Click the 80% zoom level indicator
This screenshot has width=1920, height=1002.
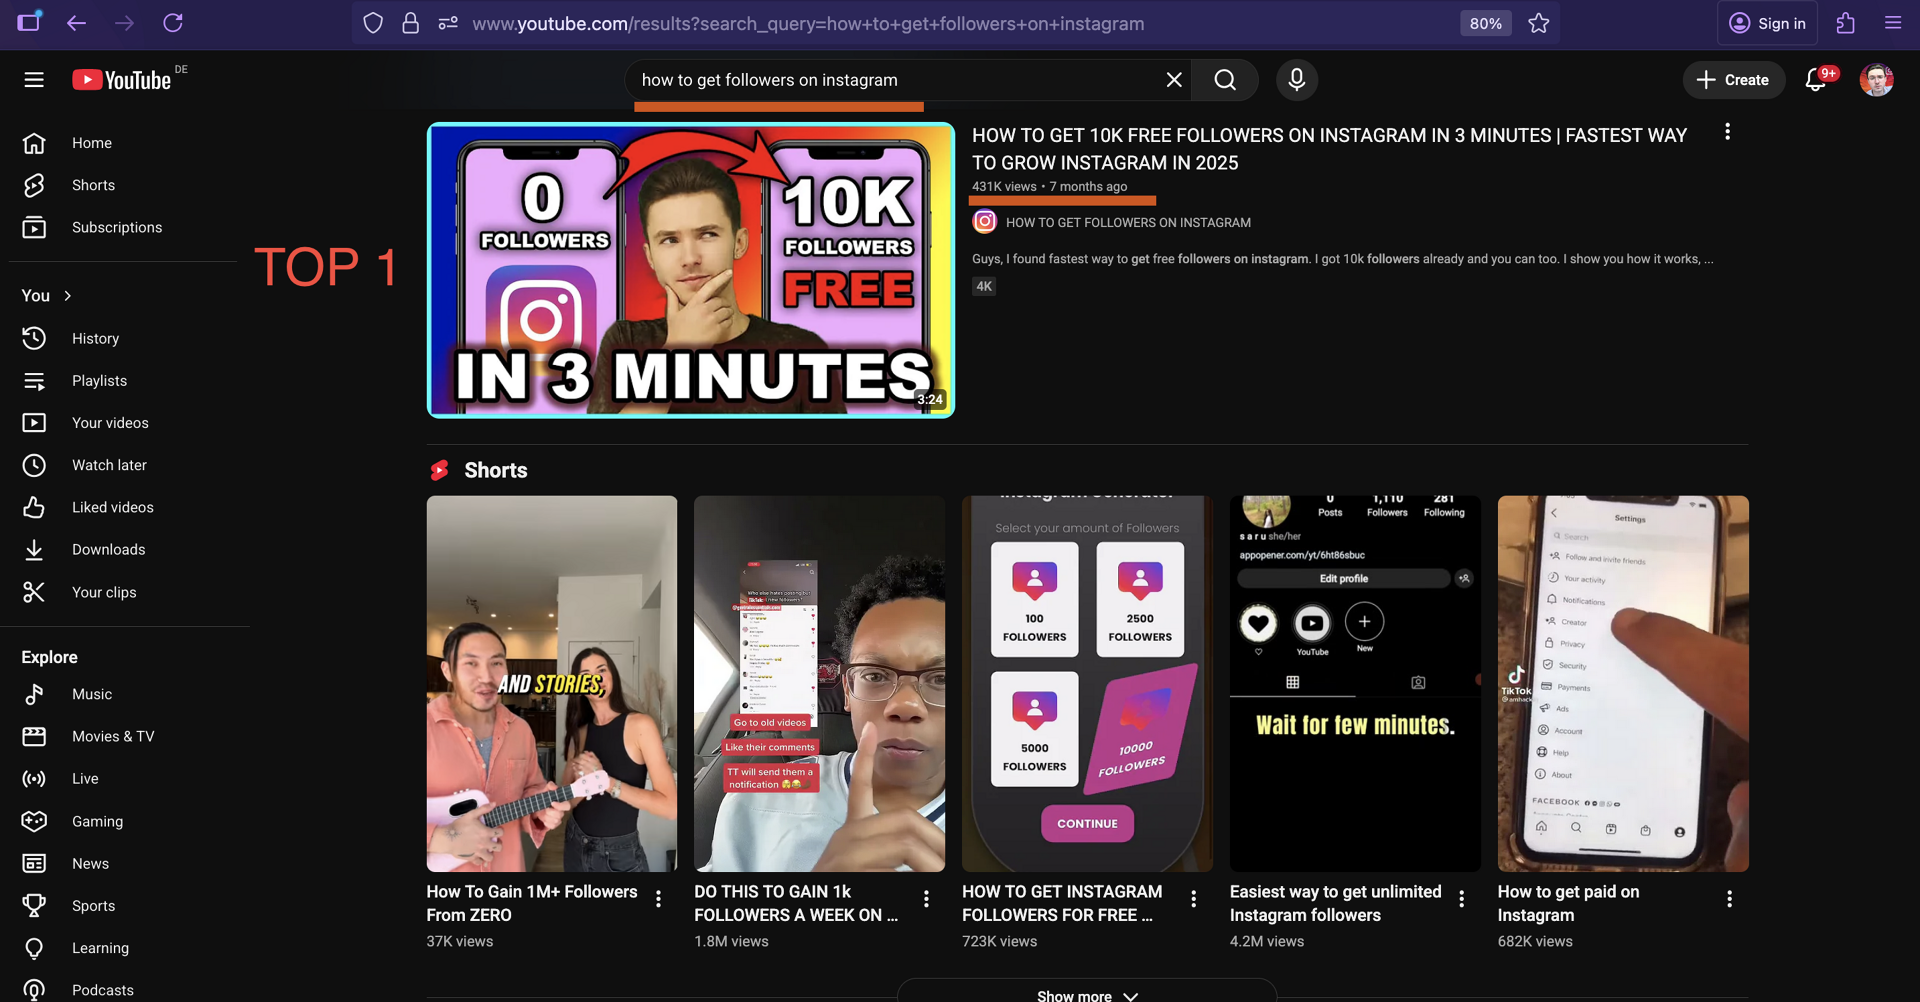pyautogui.click(x=1485, y=23)
